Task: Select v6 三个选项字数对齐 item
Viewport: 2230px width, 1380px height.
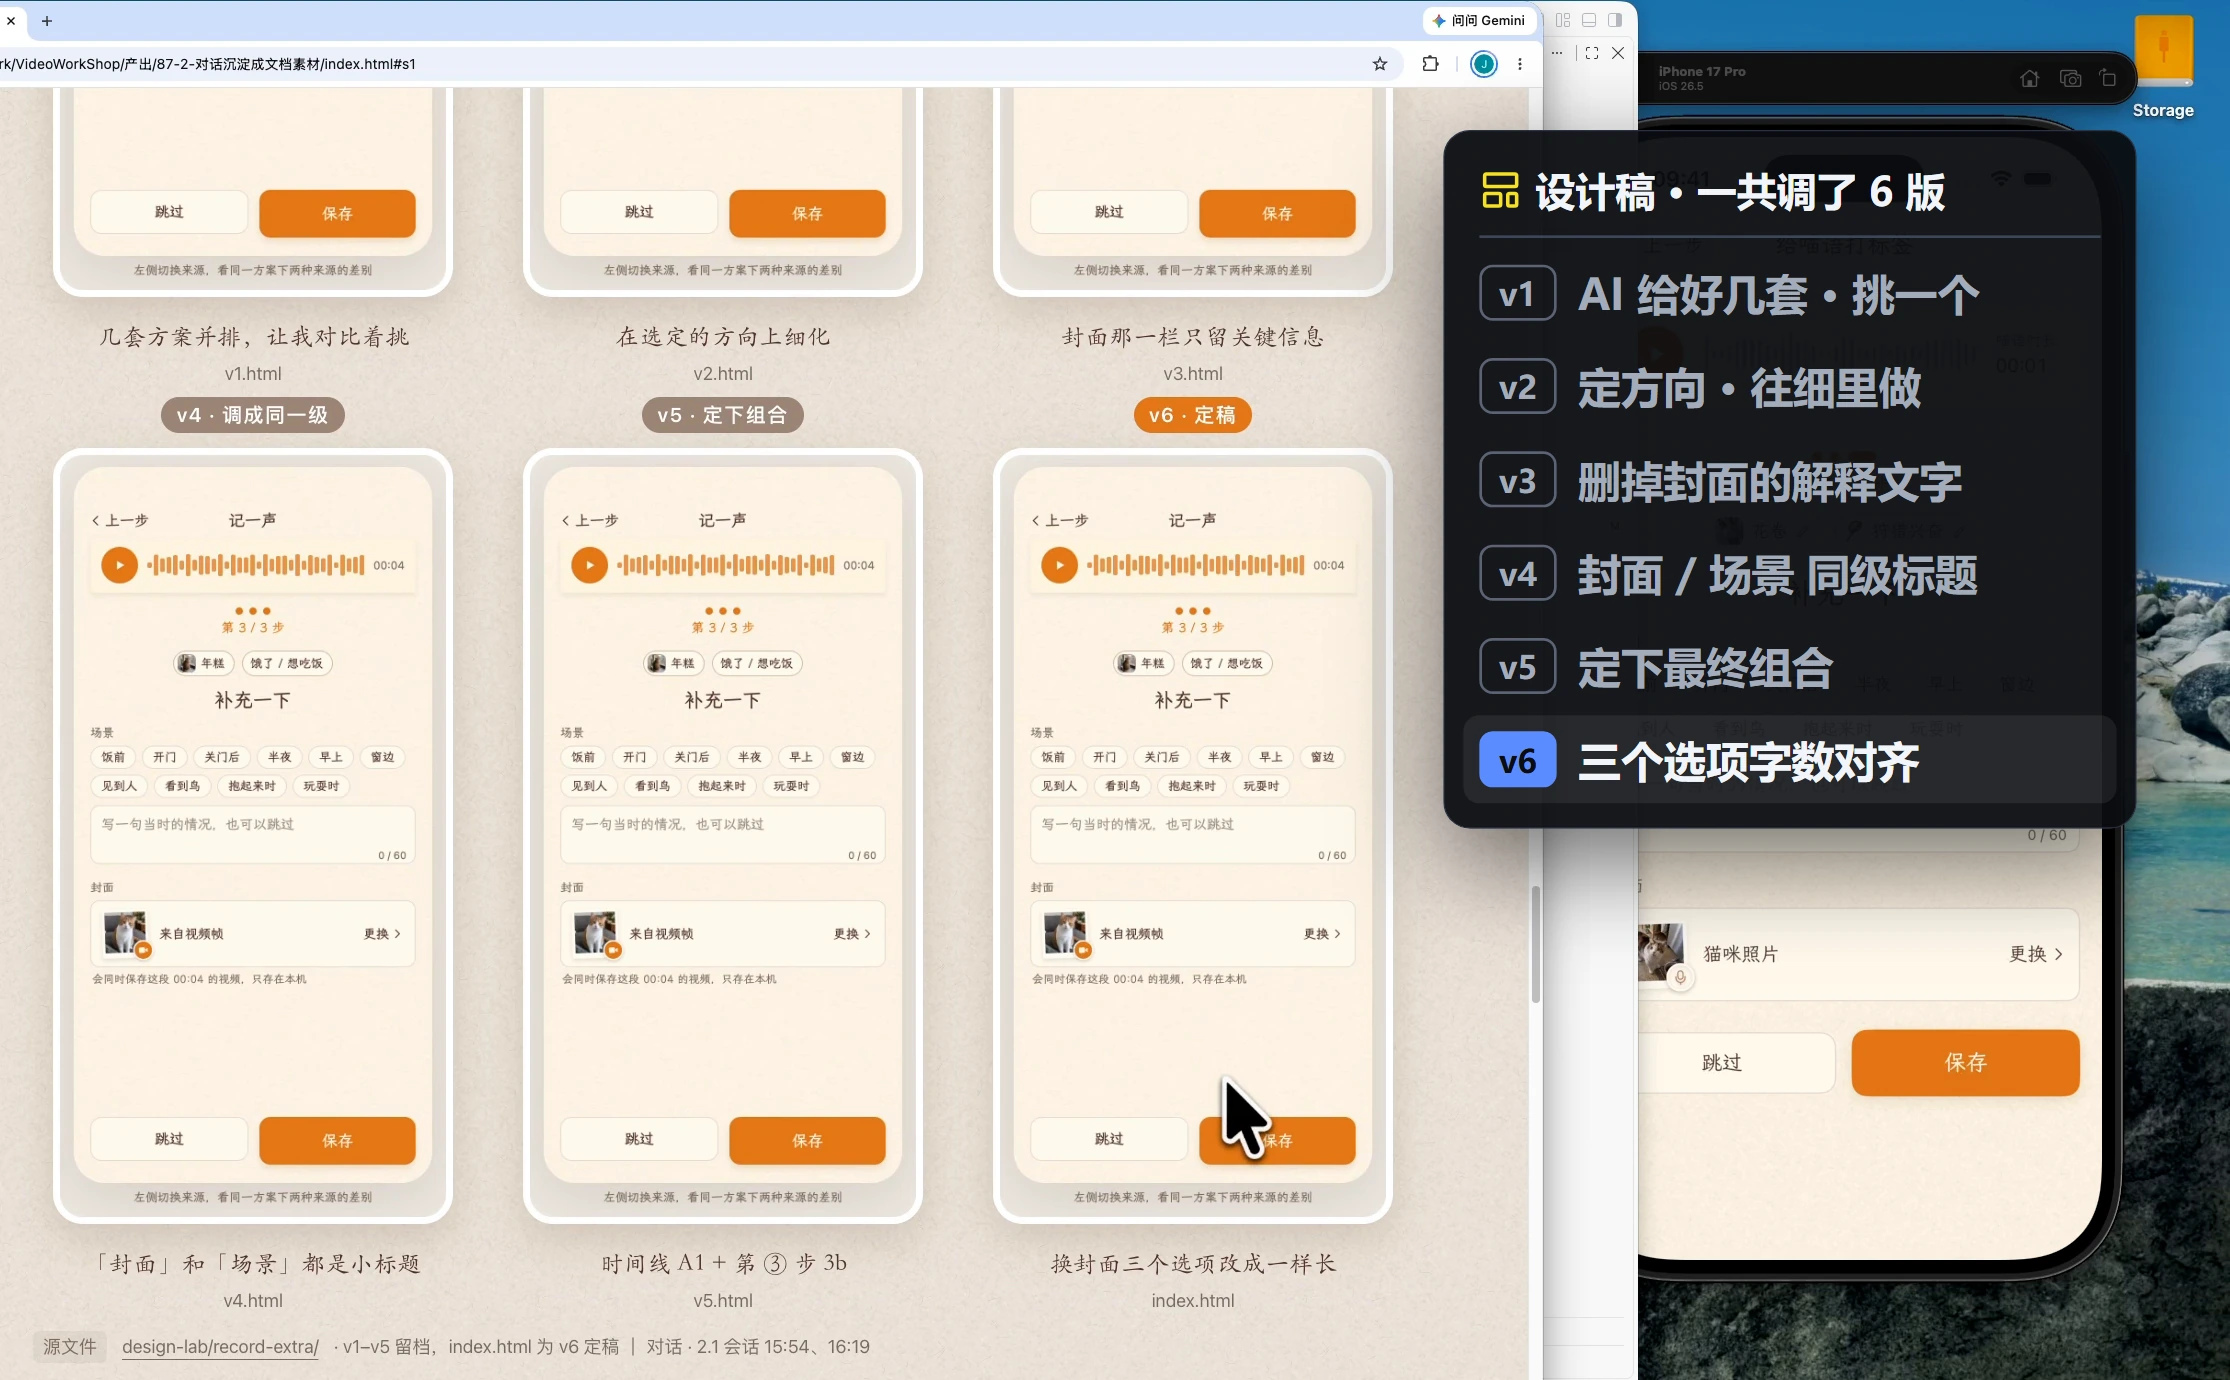Action: tap(1789, 760)
